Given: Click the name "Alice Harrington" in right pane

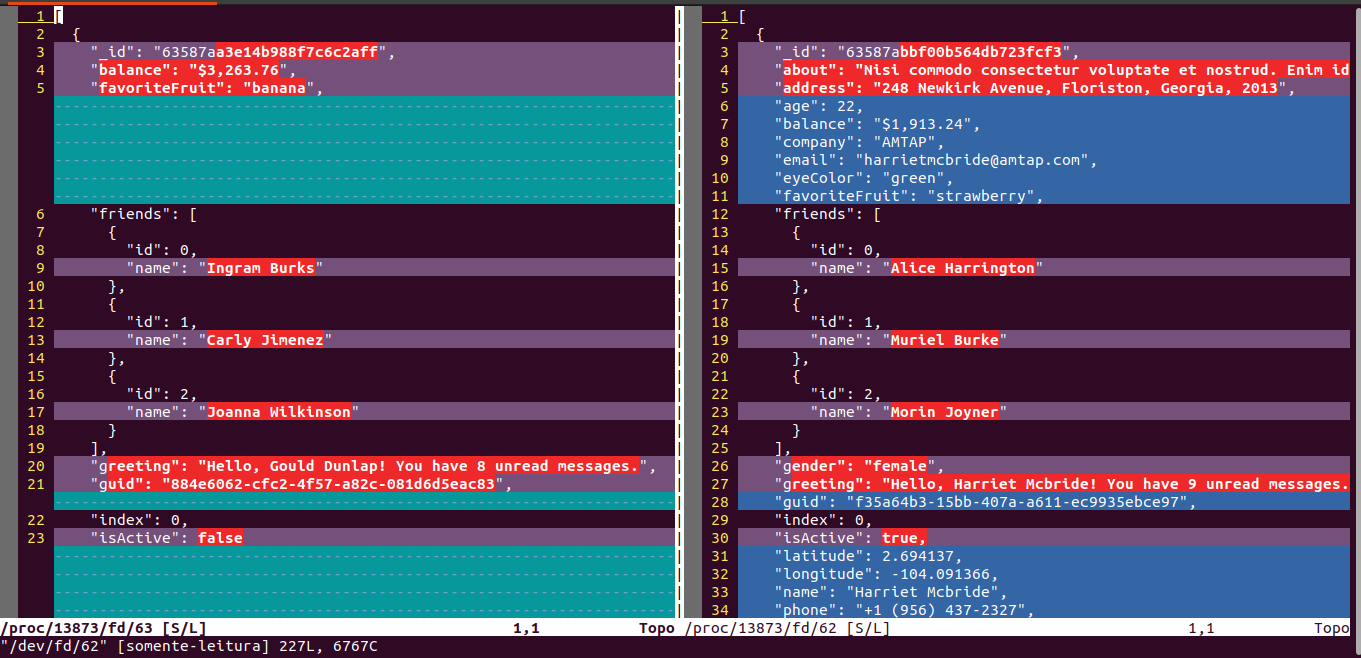Looking at the screenshot, I should coord(962,268).
